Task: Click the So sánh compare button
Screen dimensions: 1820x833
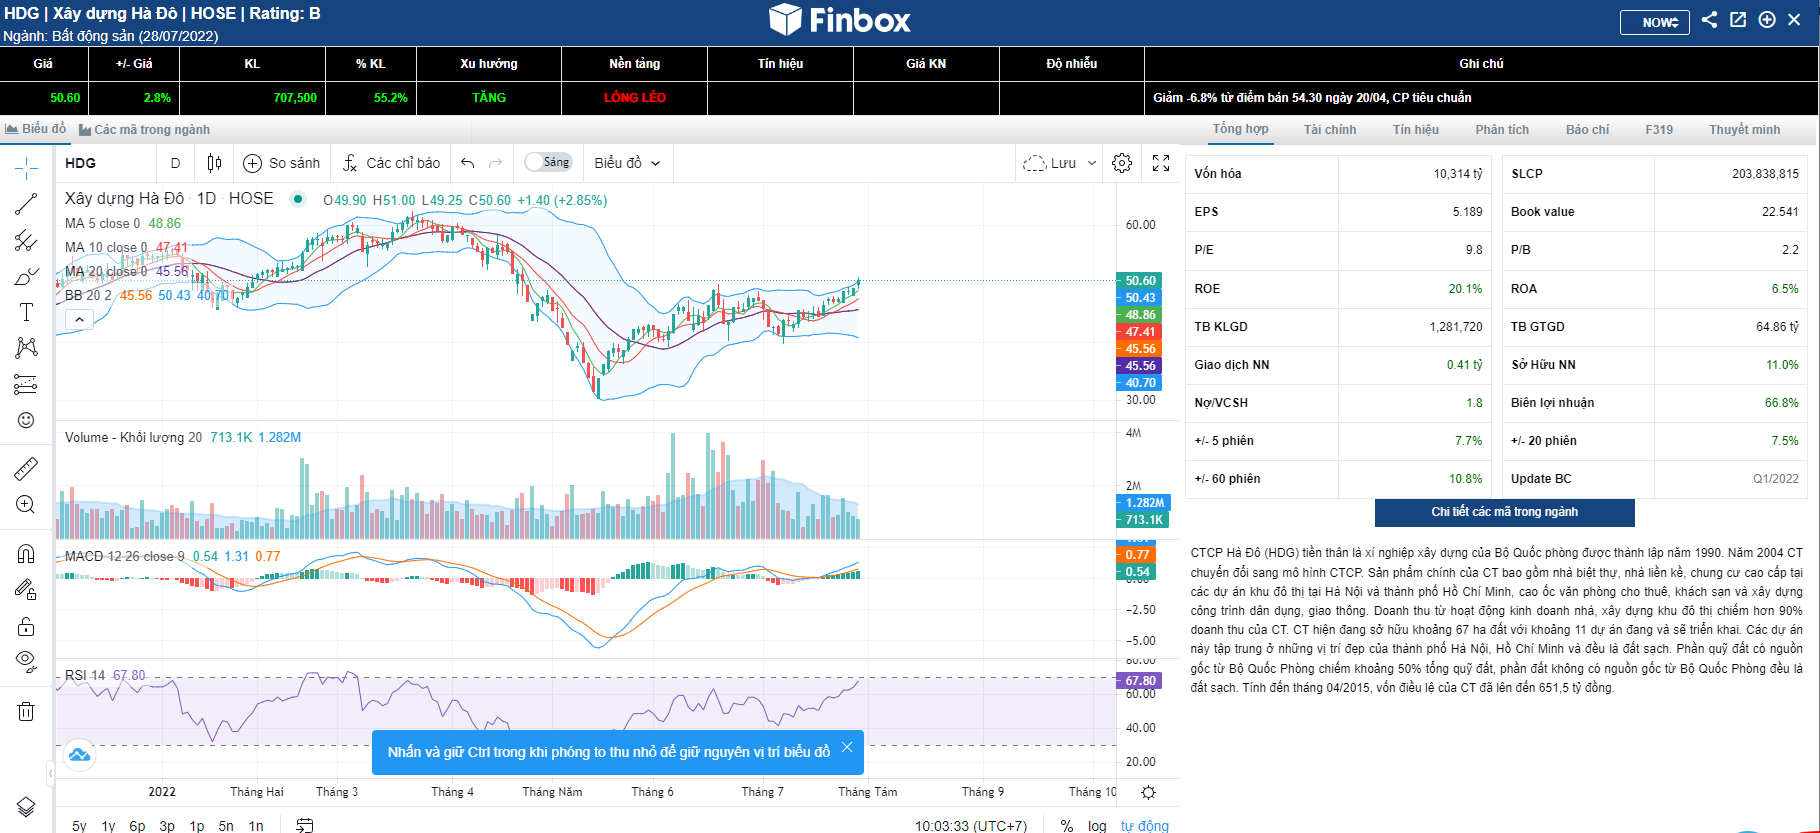Action: (282, 163)
